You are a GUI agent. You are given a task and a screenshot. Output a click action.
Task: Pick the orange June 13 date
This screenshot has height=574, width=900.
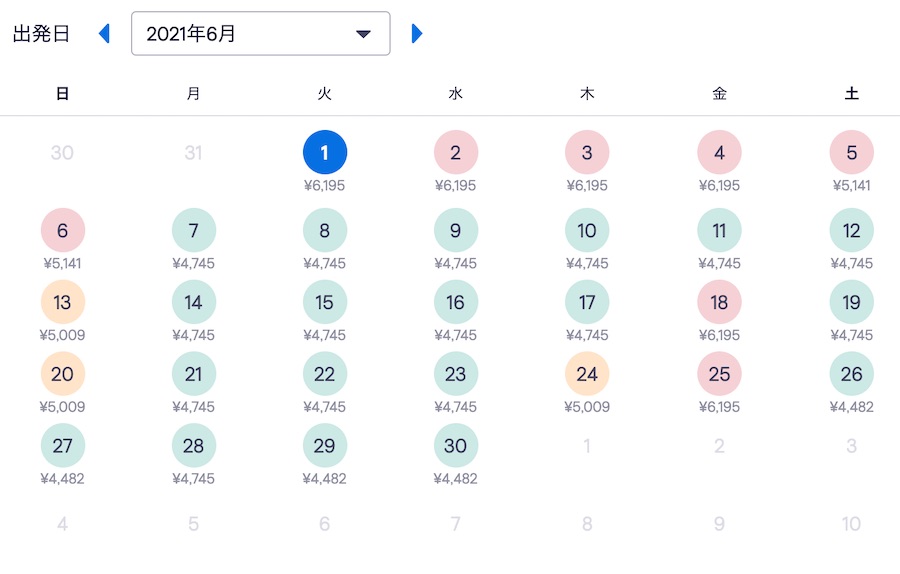(63, 302)
